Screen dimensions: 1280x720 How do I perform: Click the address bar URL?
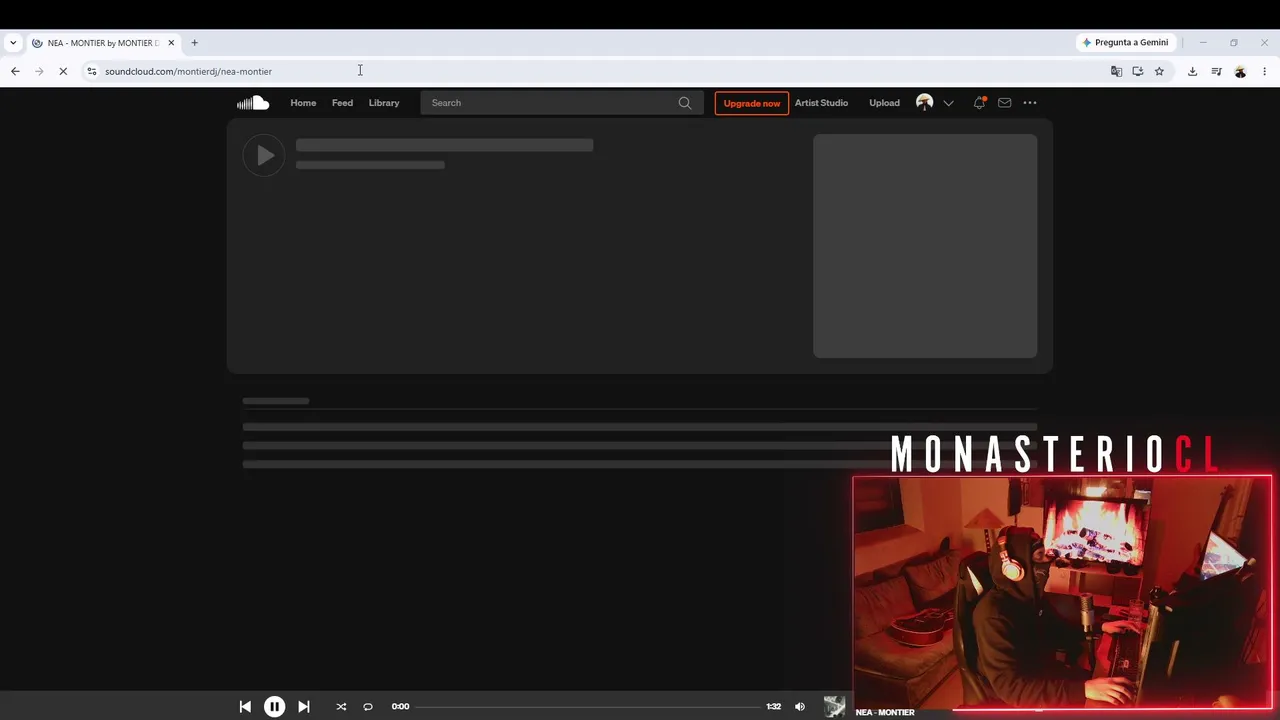pyautogui.click(x=188, y=71)
